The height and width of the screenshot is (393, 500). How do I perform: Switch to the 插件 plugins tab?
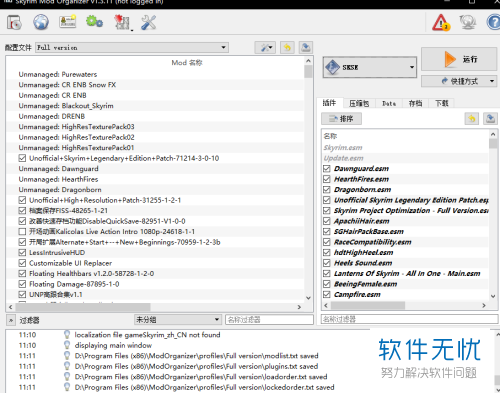tap(329, 103)
